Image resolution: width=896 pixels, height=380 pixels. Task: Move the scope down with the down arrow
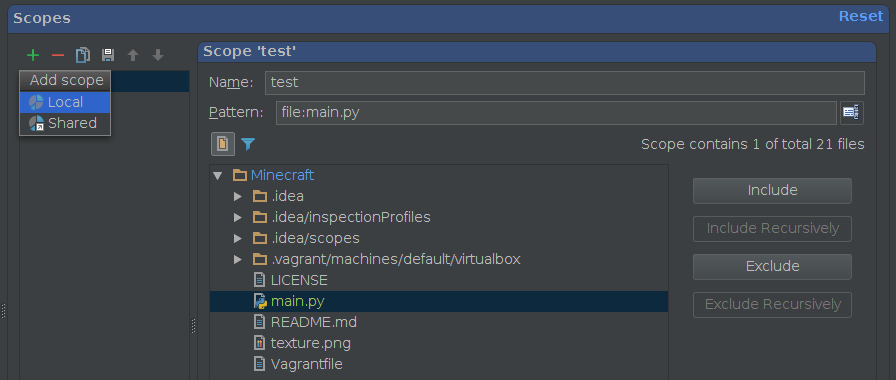tap(158, 55)
